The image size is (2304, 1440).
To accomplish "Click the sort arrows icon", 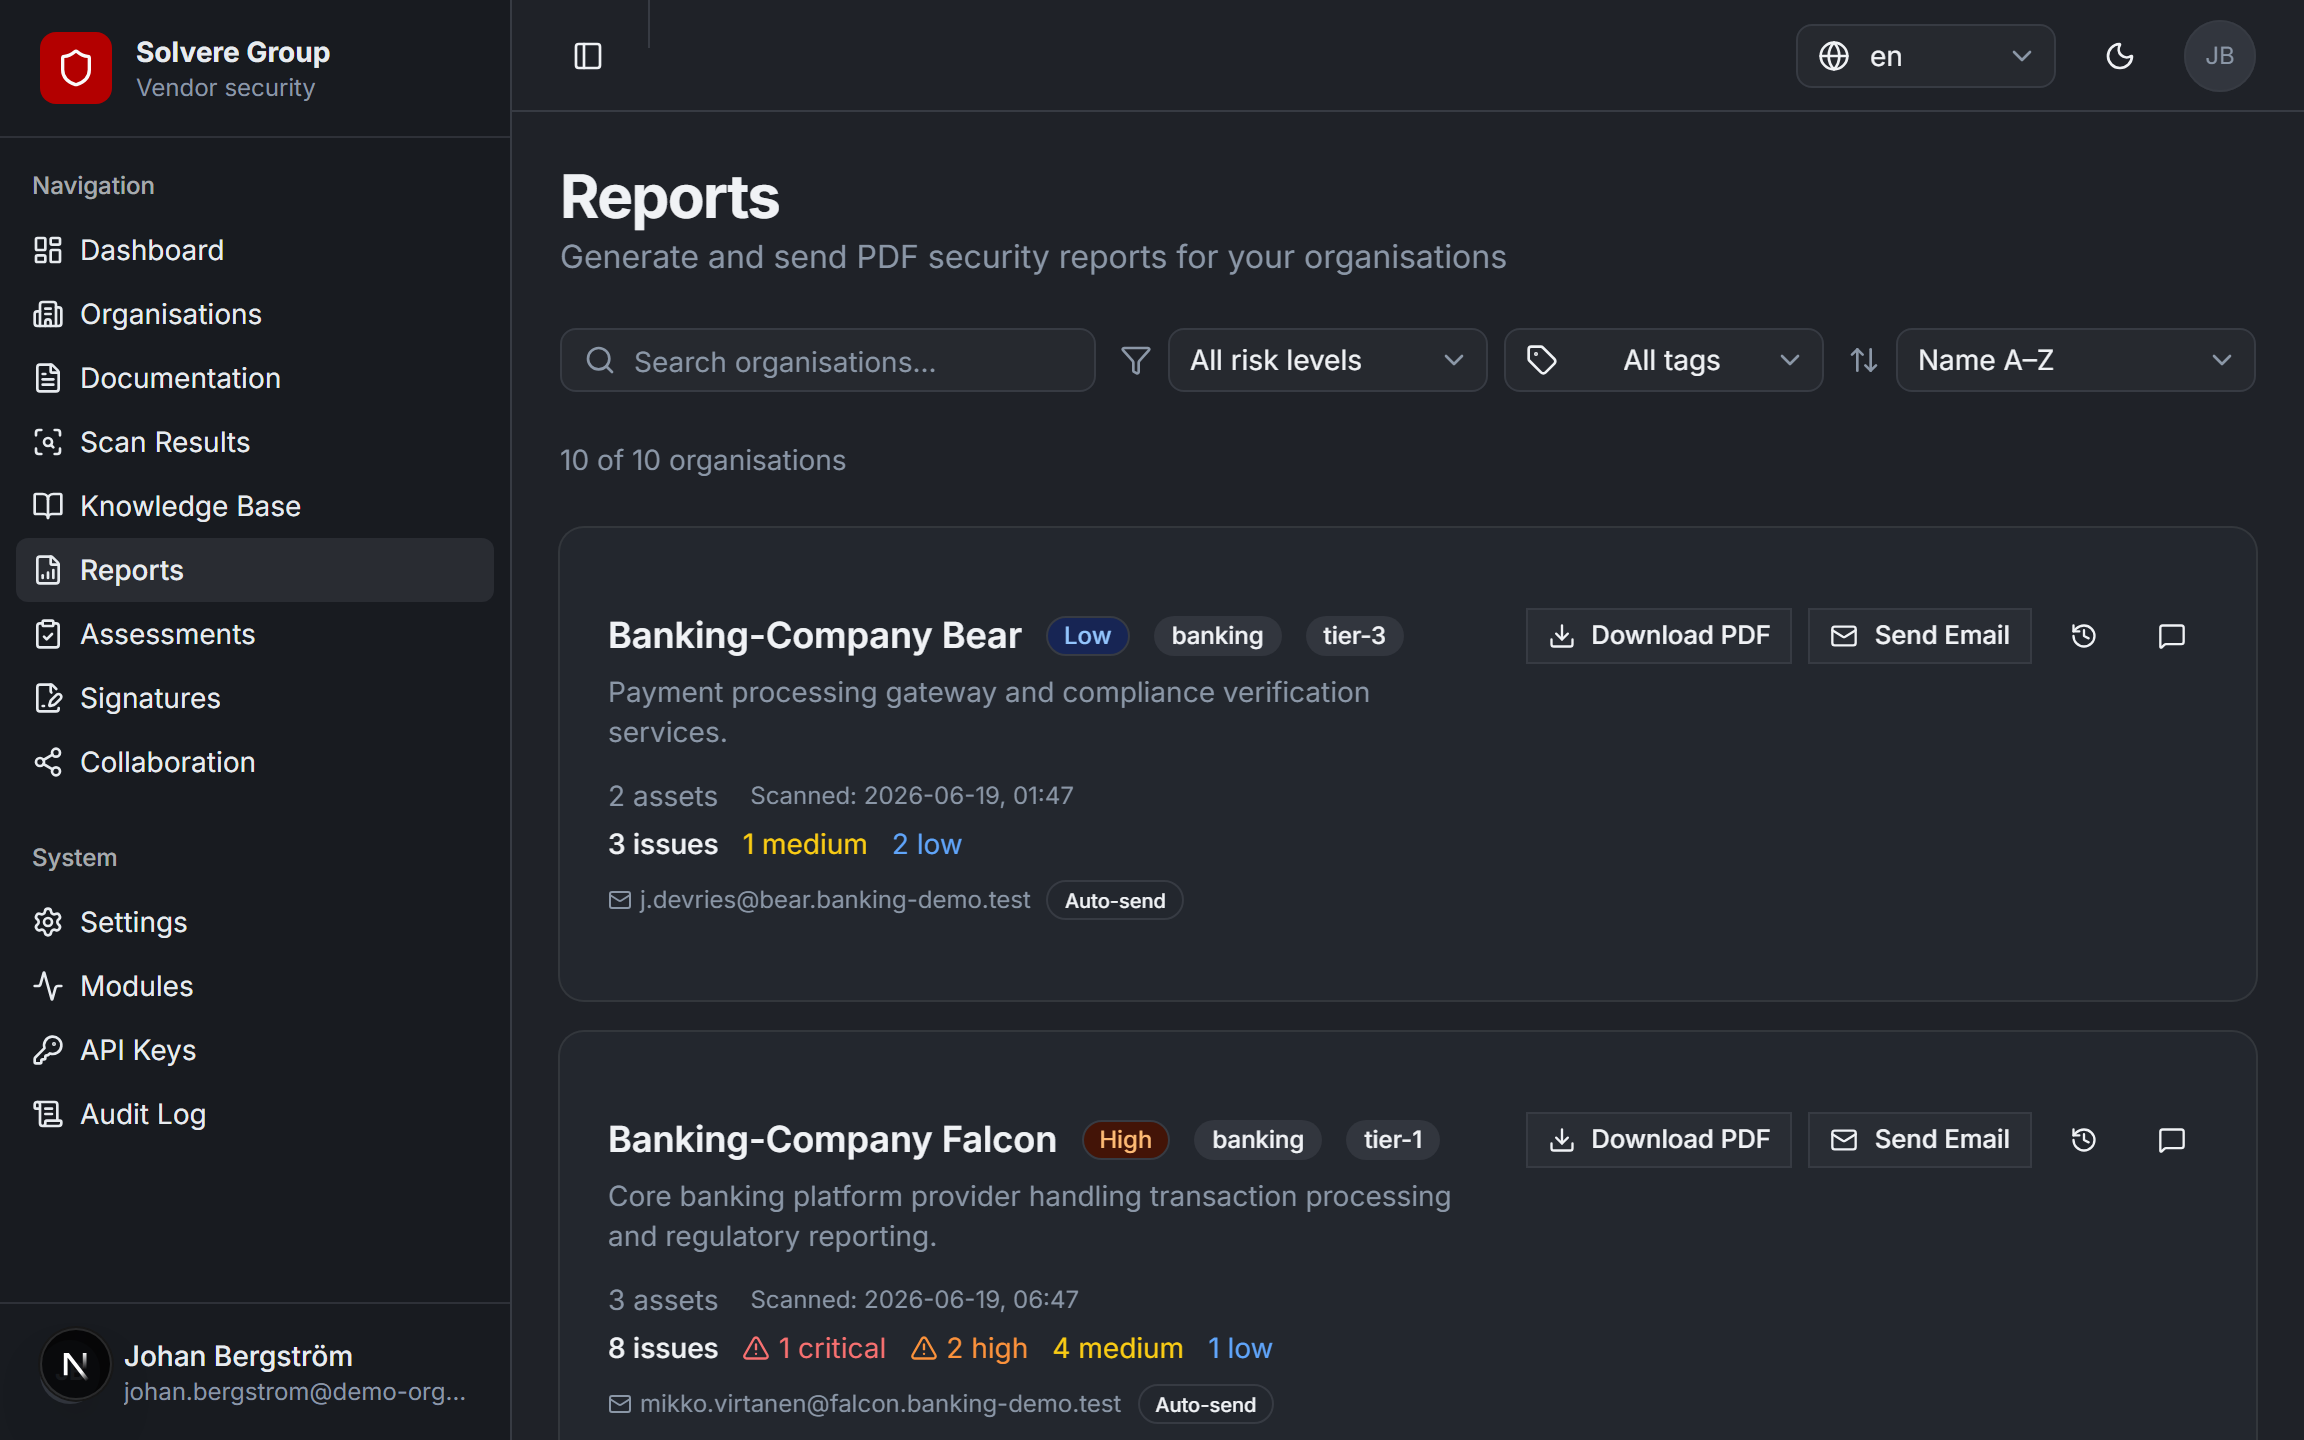I will [1864, 360].
